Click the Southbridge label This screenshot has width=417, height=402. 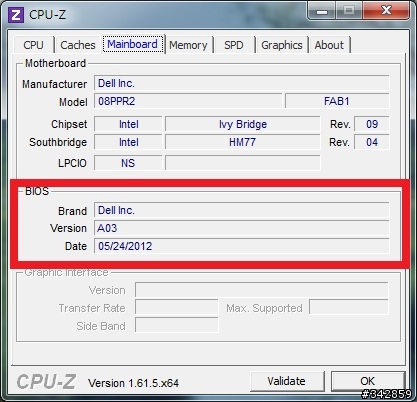click(x=58, y=142)
